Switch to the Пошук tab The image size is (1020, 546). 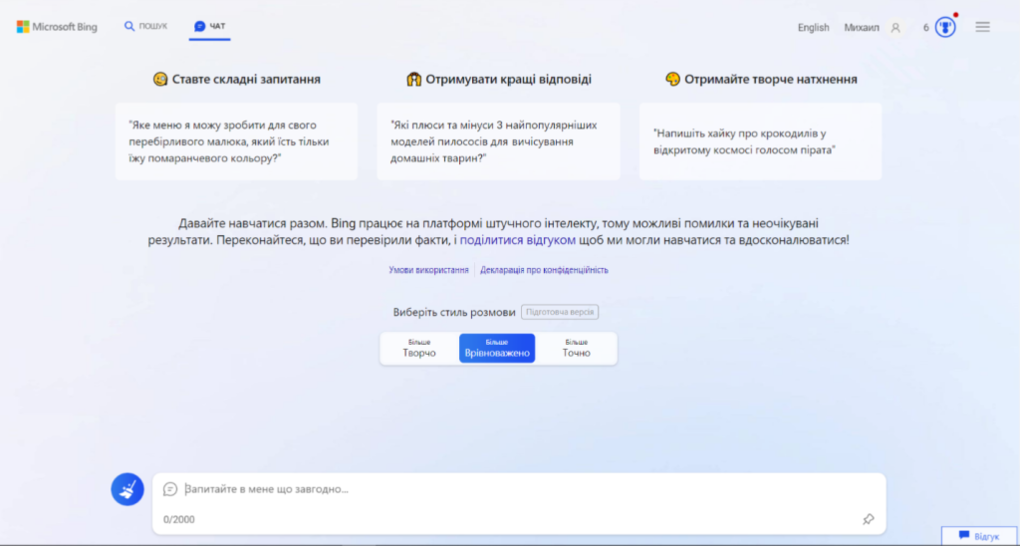pyautogui.click(x=146, y=26)
